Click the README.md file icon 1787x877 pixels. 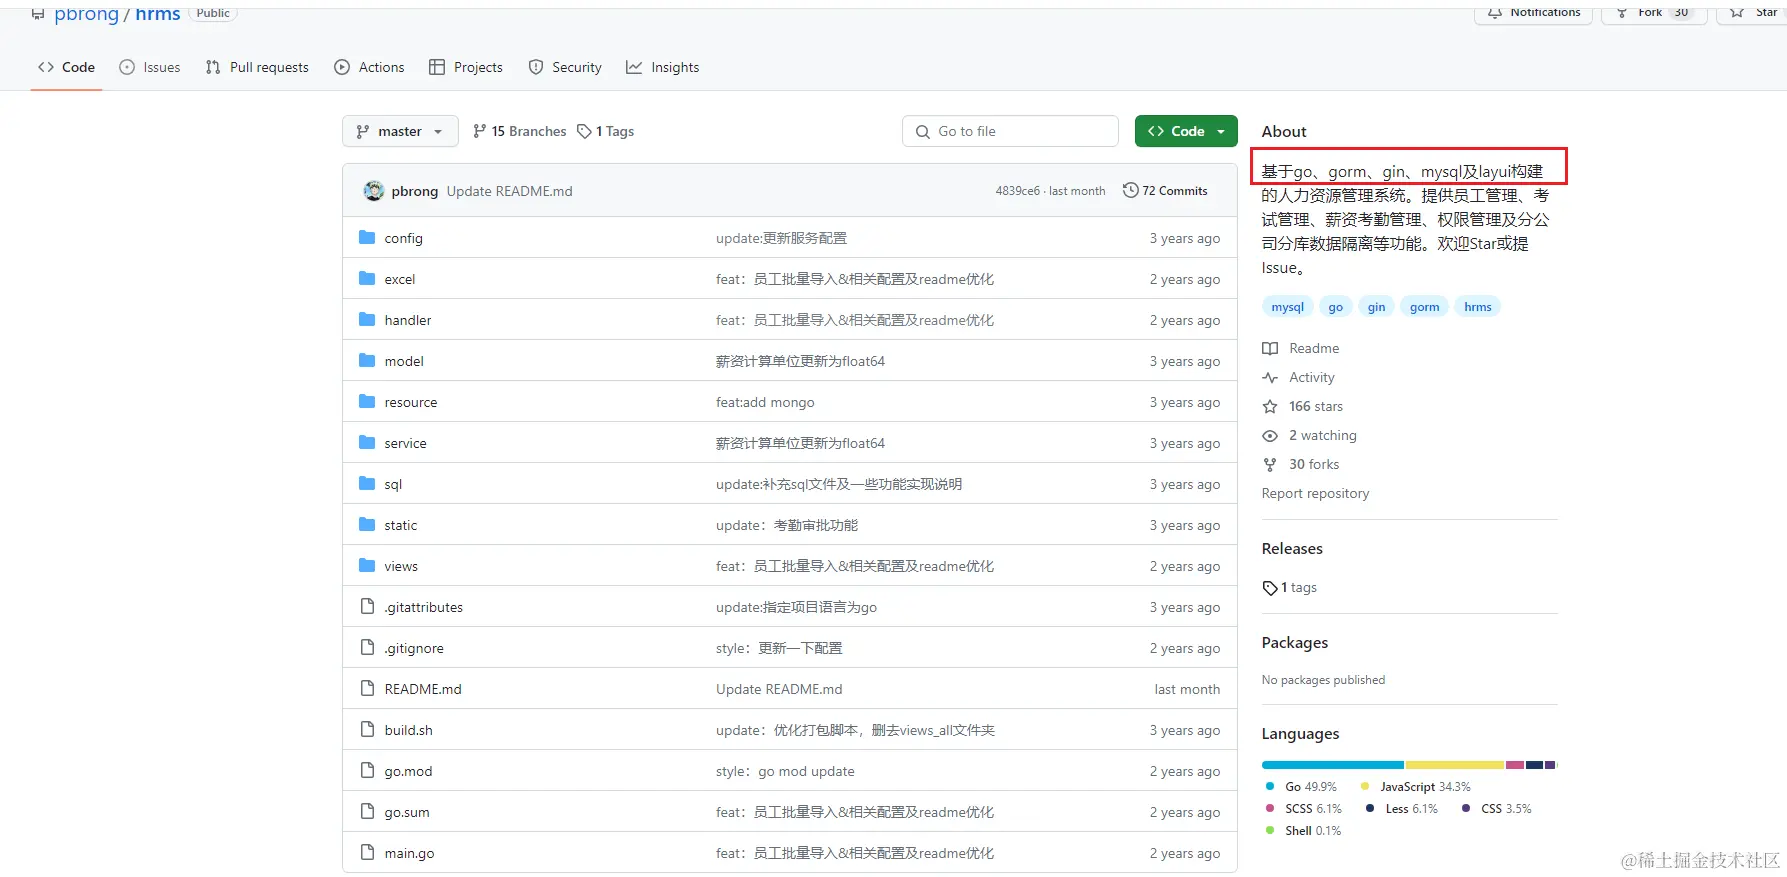point(367,689)
